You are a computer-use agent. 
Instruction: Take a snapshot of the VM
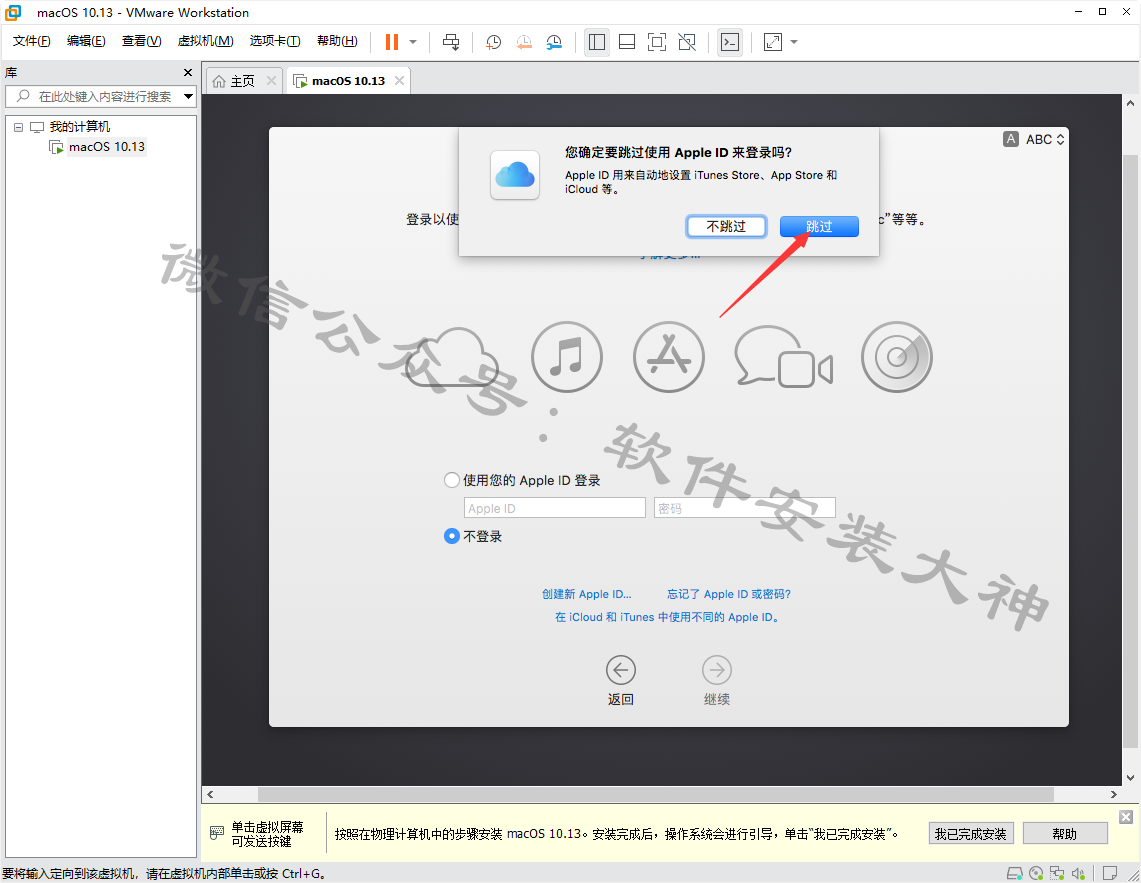pyautogui.click(x=493, y=42)
